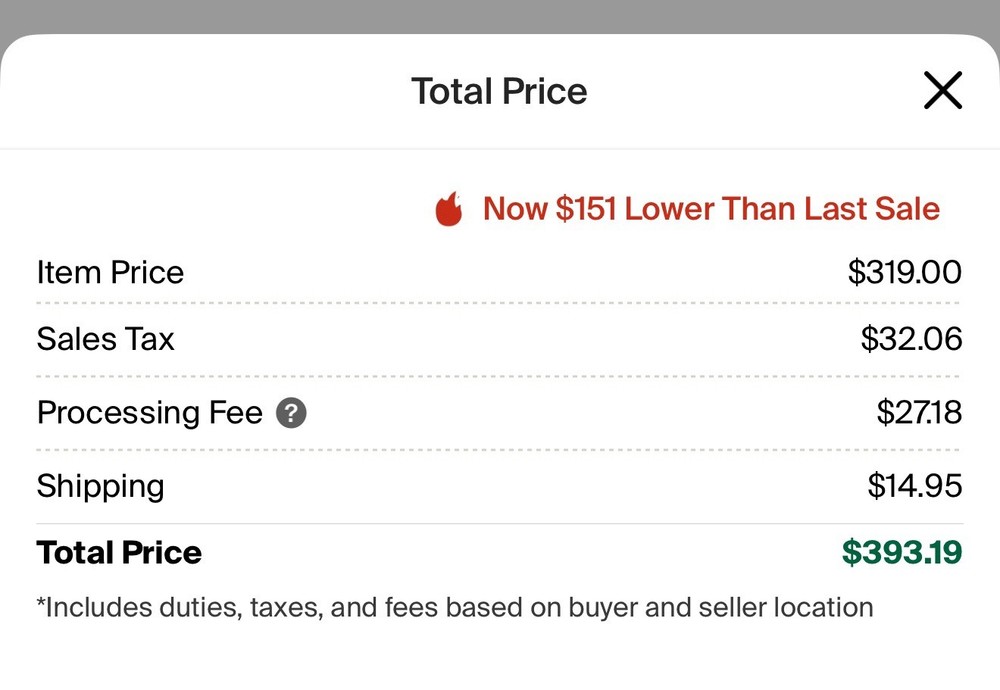Click the green $393.19 total amount
Viewport: 1000px width, 690px height.
click(x=901, y=552)
